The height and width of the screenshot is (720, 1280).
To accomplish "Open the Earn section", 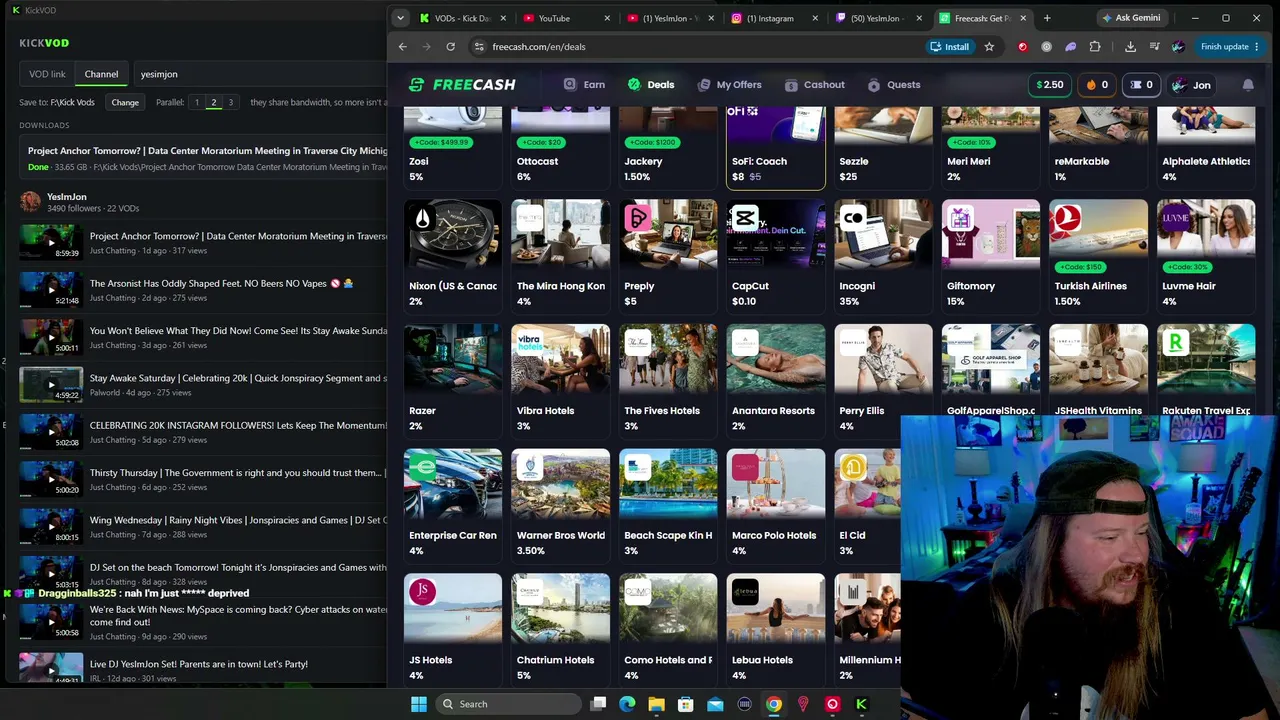I will coord(584,85).
